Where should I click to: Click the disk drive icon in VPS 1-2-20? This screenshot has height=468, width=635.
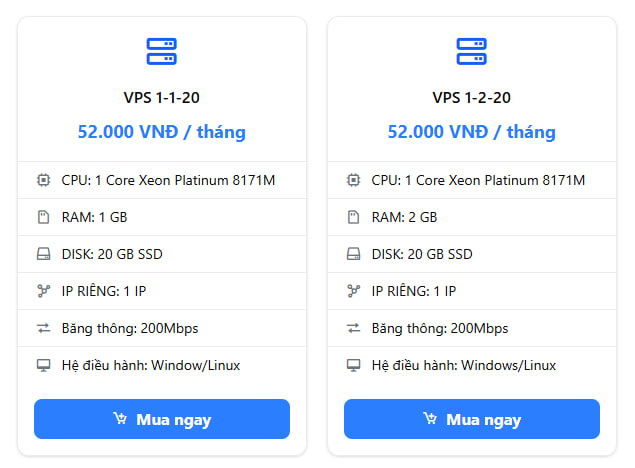tap(353, 254)
